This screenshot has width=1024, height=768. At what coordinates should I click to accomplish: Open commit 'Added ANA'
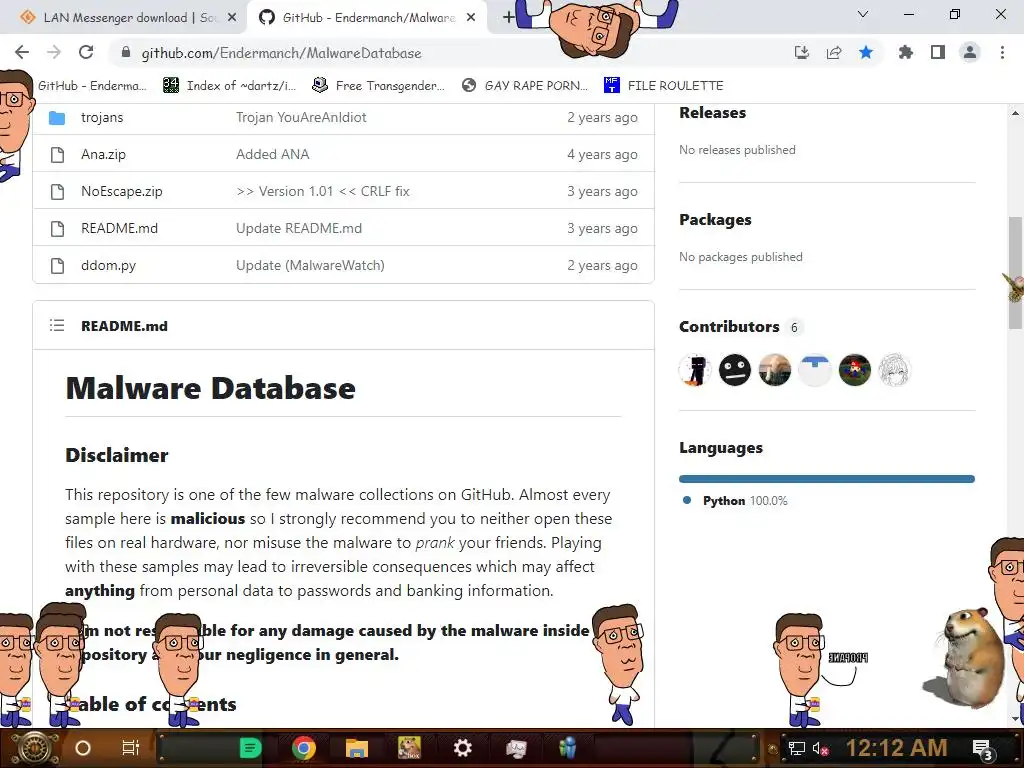point(272,155)
